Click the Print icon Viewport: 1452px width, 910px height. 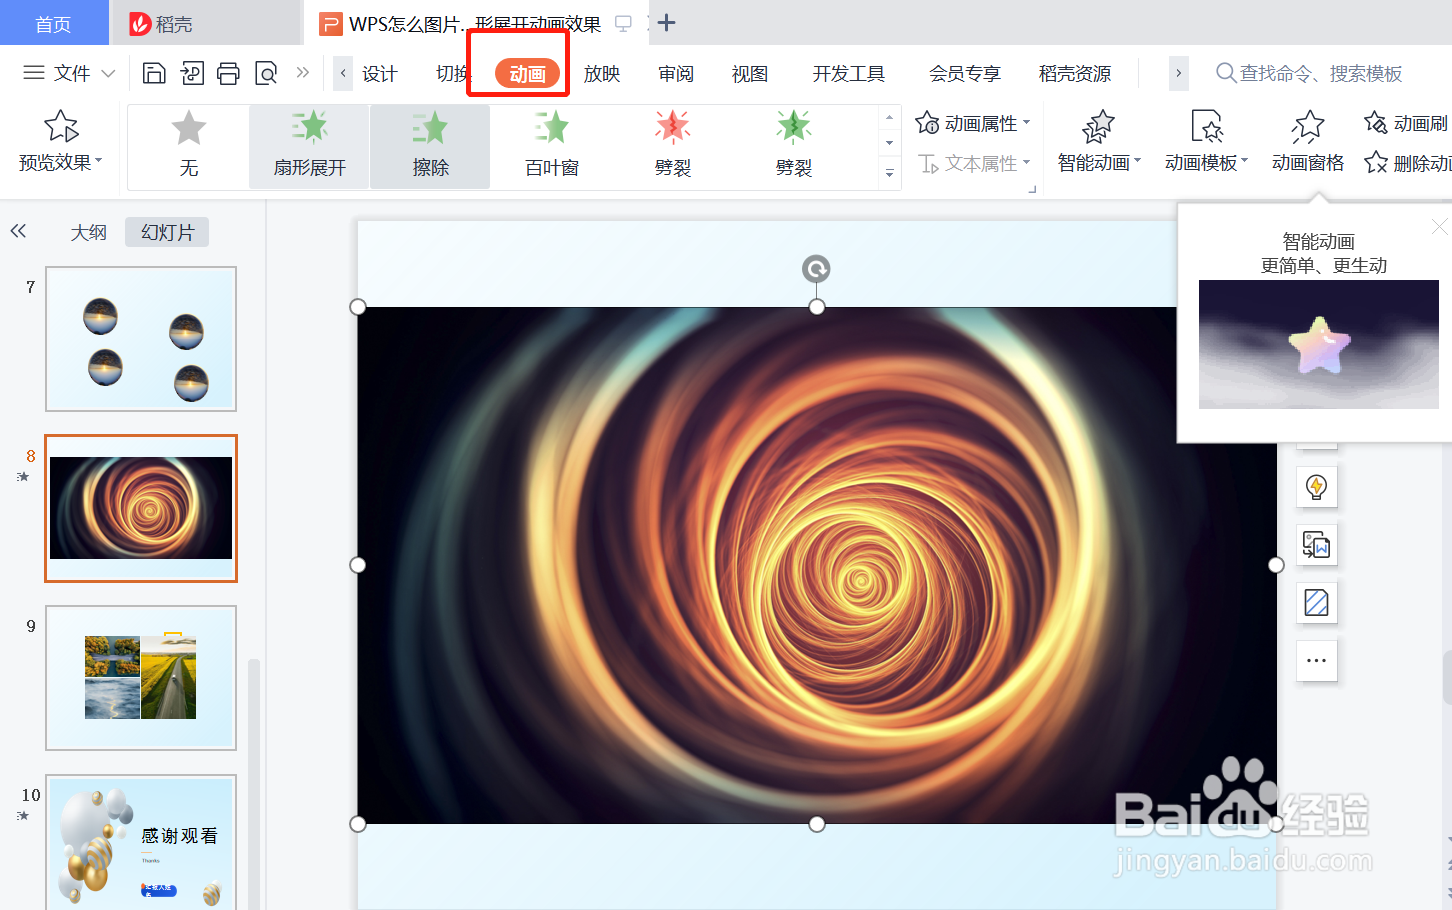point(229,73)
